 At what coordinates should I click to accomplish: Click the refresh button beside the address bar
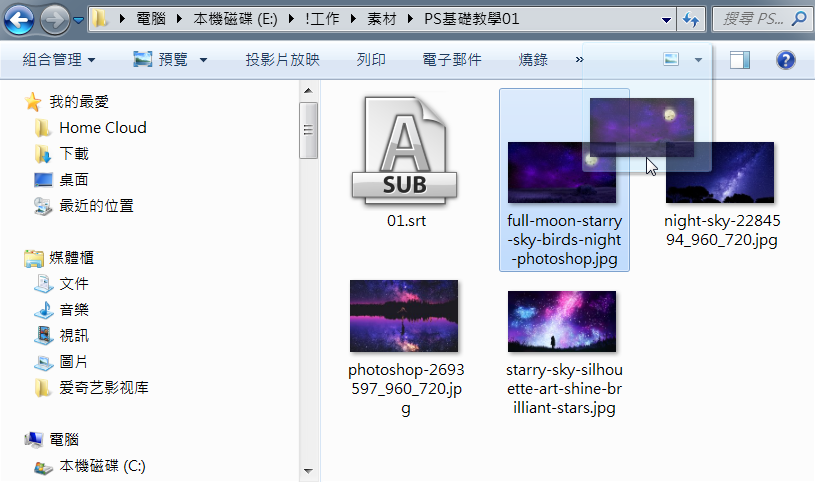(x=691, y=20)
